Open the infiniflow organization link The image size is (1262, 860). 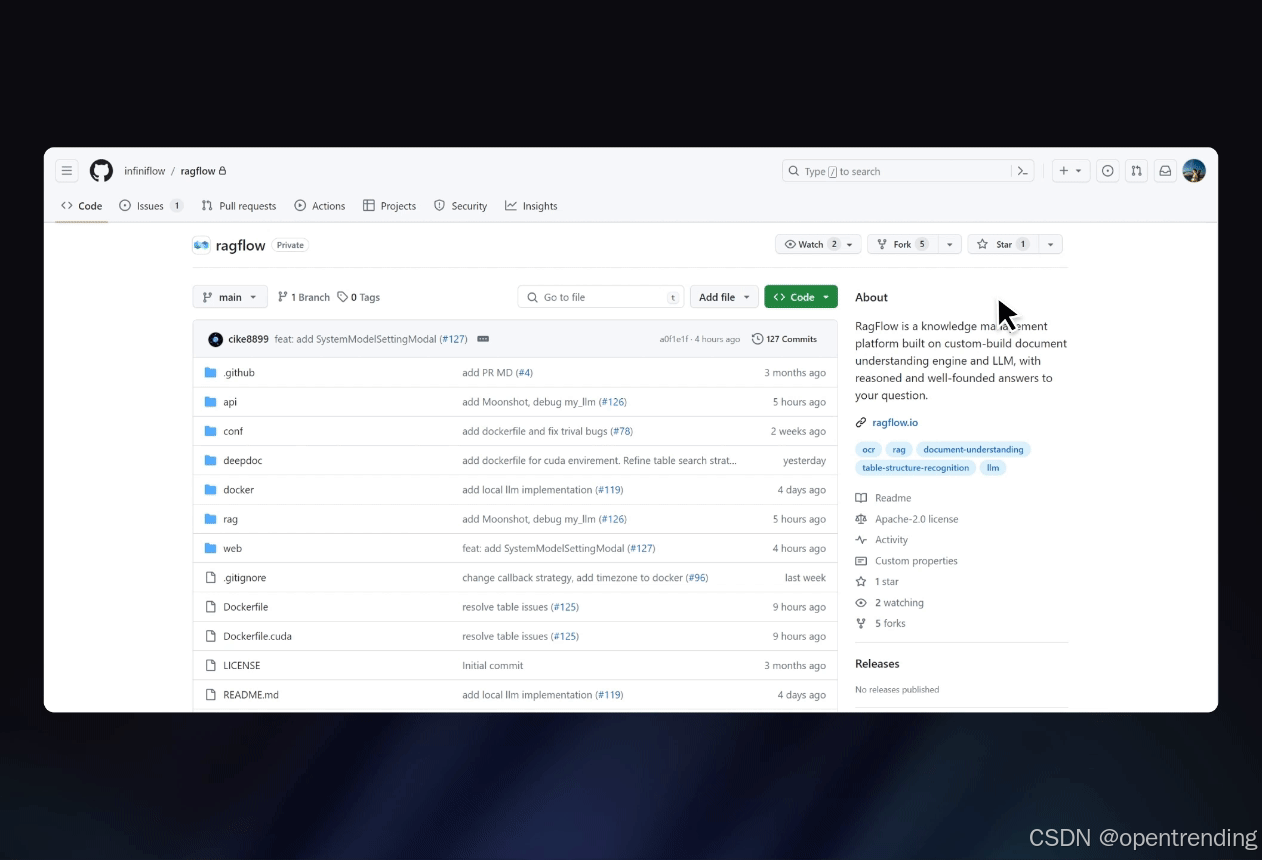coord(145,171)
